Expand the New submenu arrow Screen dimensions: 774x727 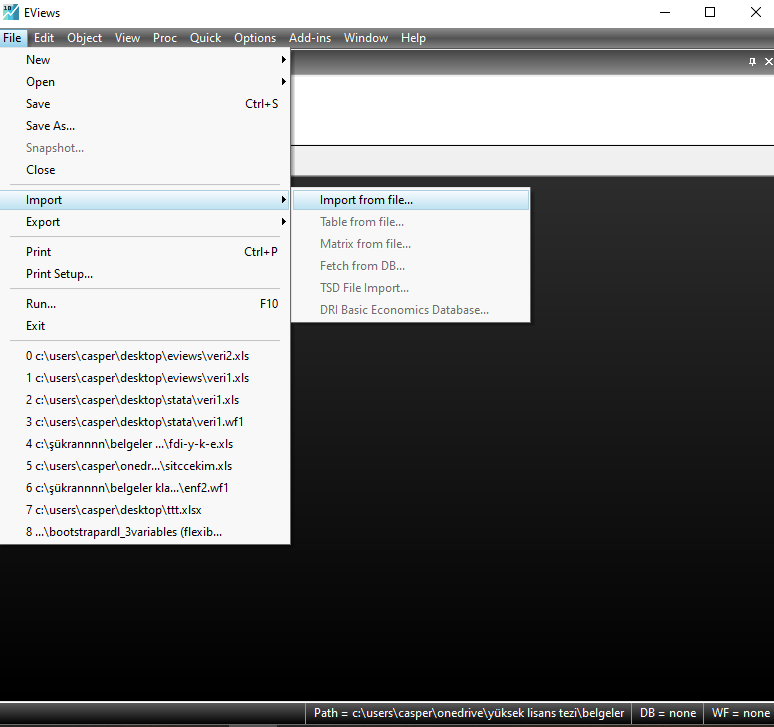point(283,60)
